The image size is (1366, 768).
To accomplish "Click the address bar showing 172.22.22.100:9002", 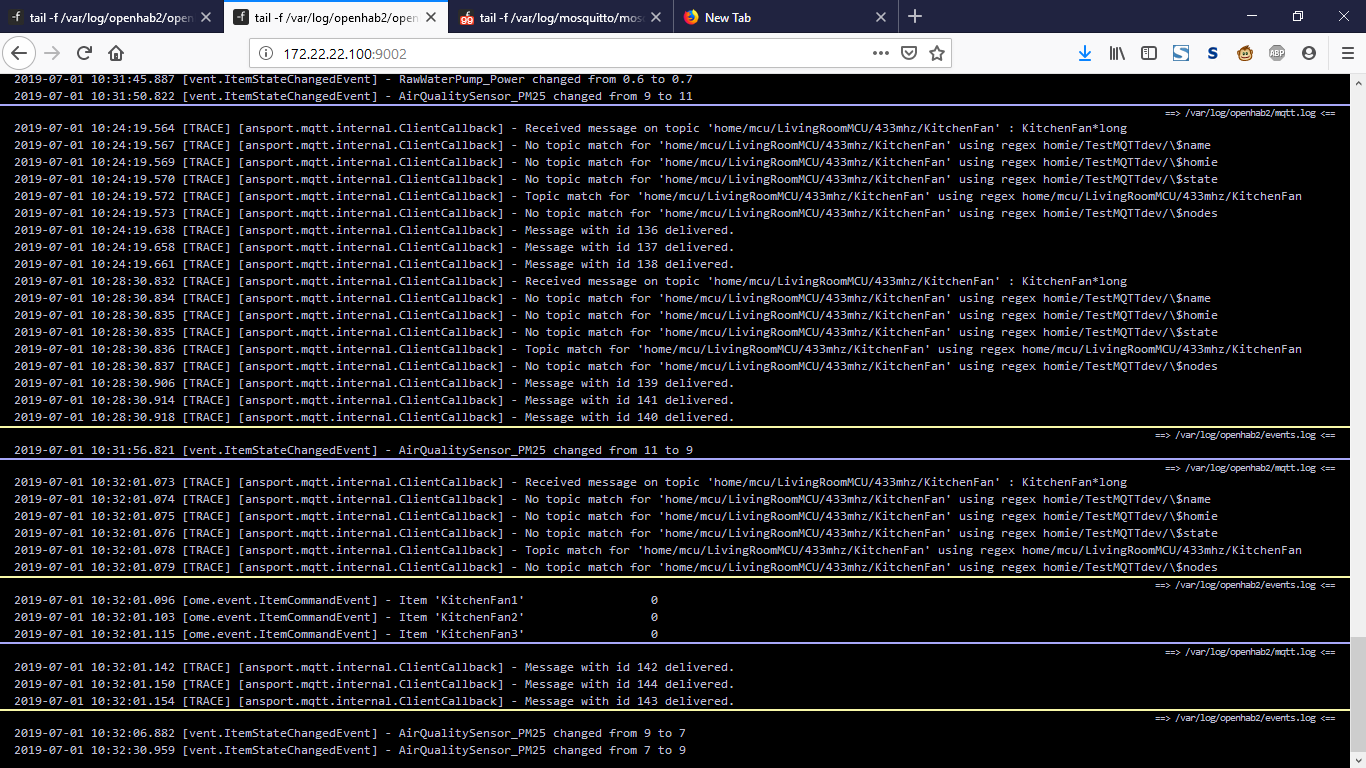I will click(560, 53).
